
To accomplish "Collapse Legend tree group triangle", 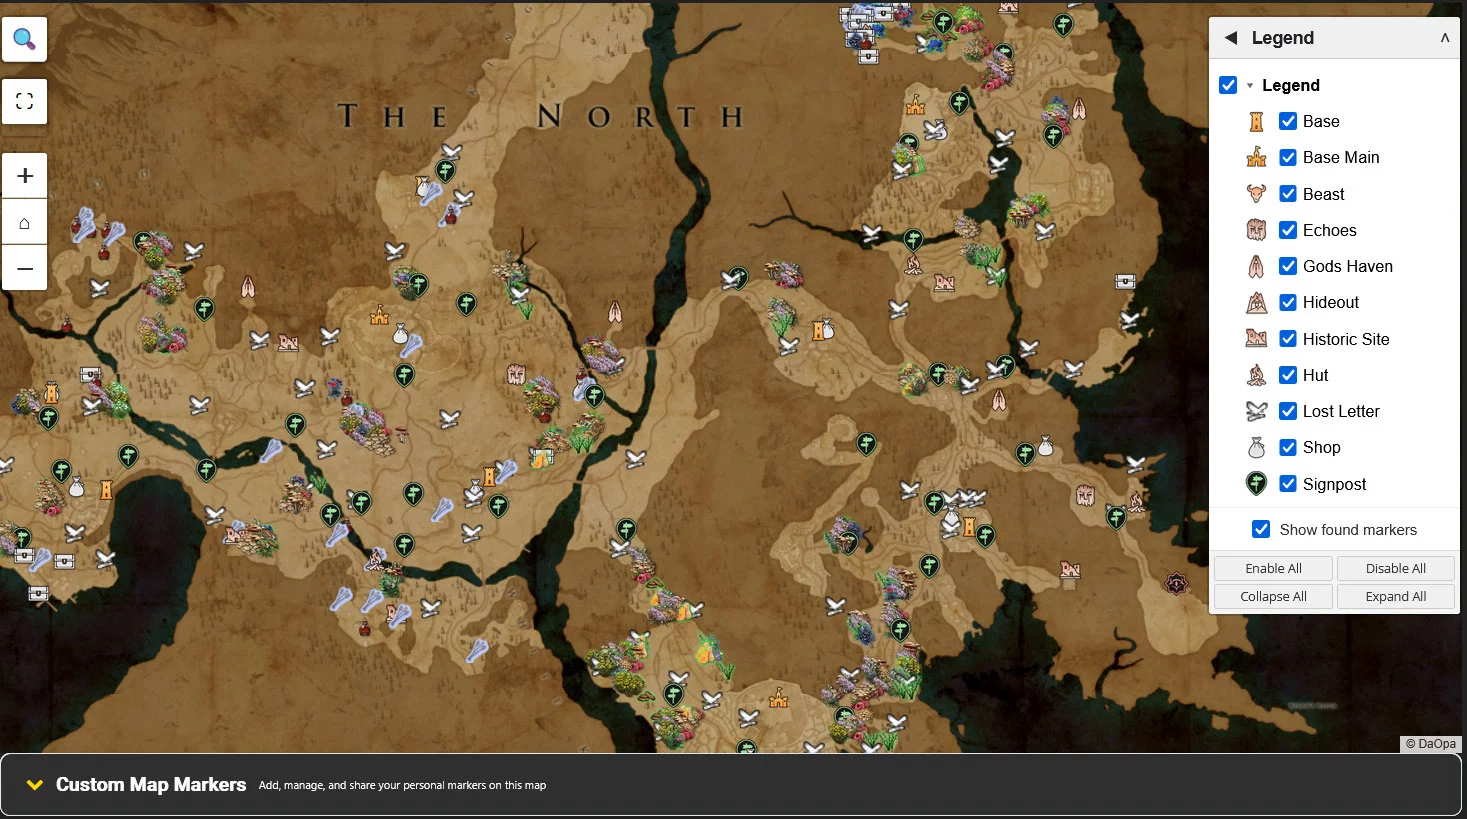I will pyautogui.click(x=1249, y=86).
